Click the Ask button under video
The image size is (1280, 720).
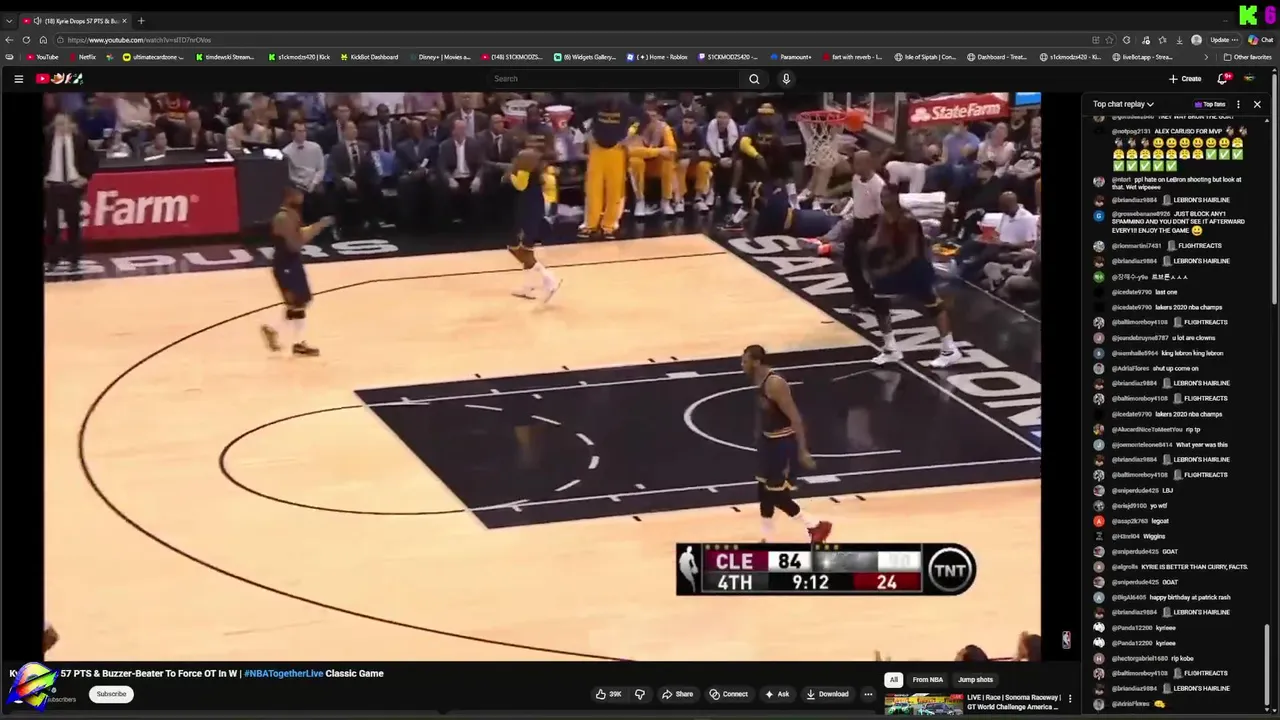(x=777, y=694)
